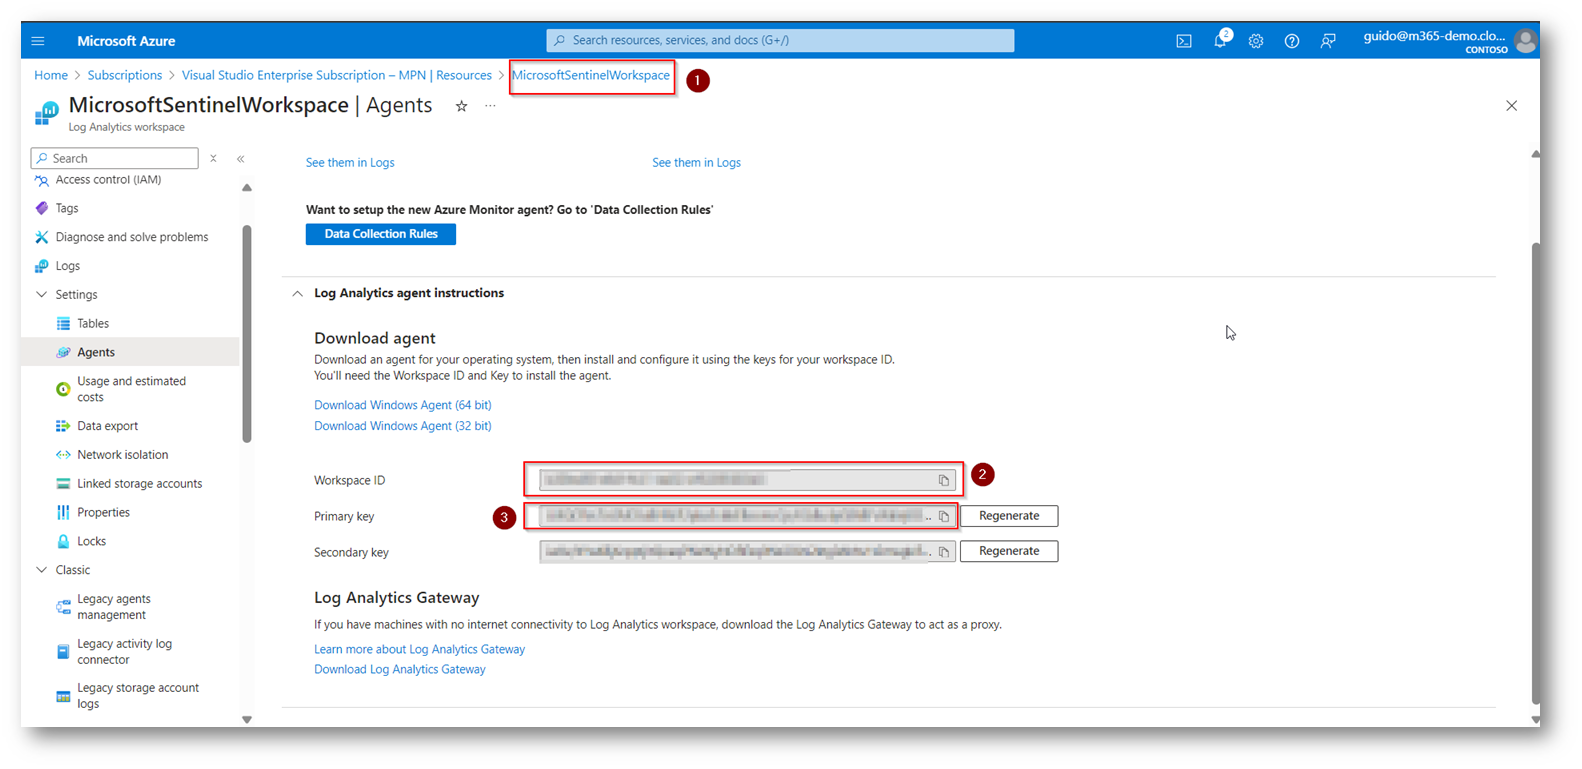
Task: Open the notifications bell
Action: [1220, 41]
